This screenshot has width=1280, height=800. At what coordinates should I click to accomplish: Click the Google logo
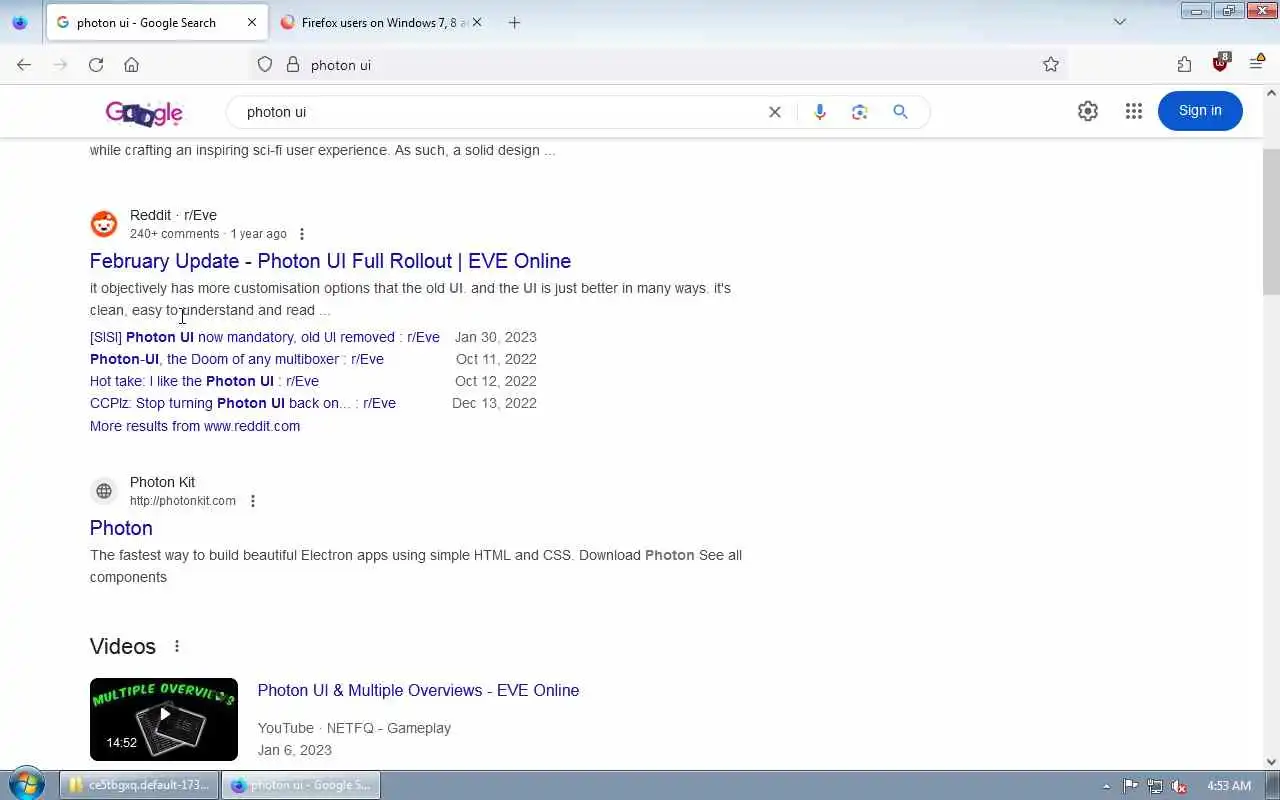(145, 113)
